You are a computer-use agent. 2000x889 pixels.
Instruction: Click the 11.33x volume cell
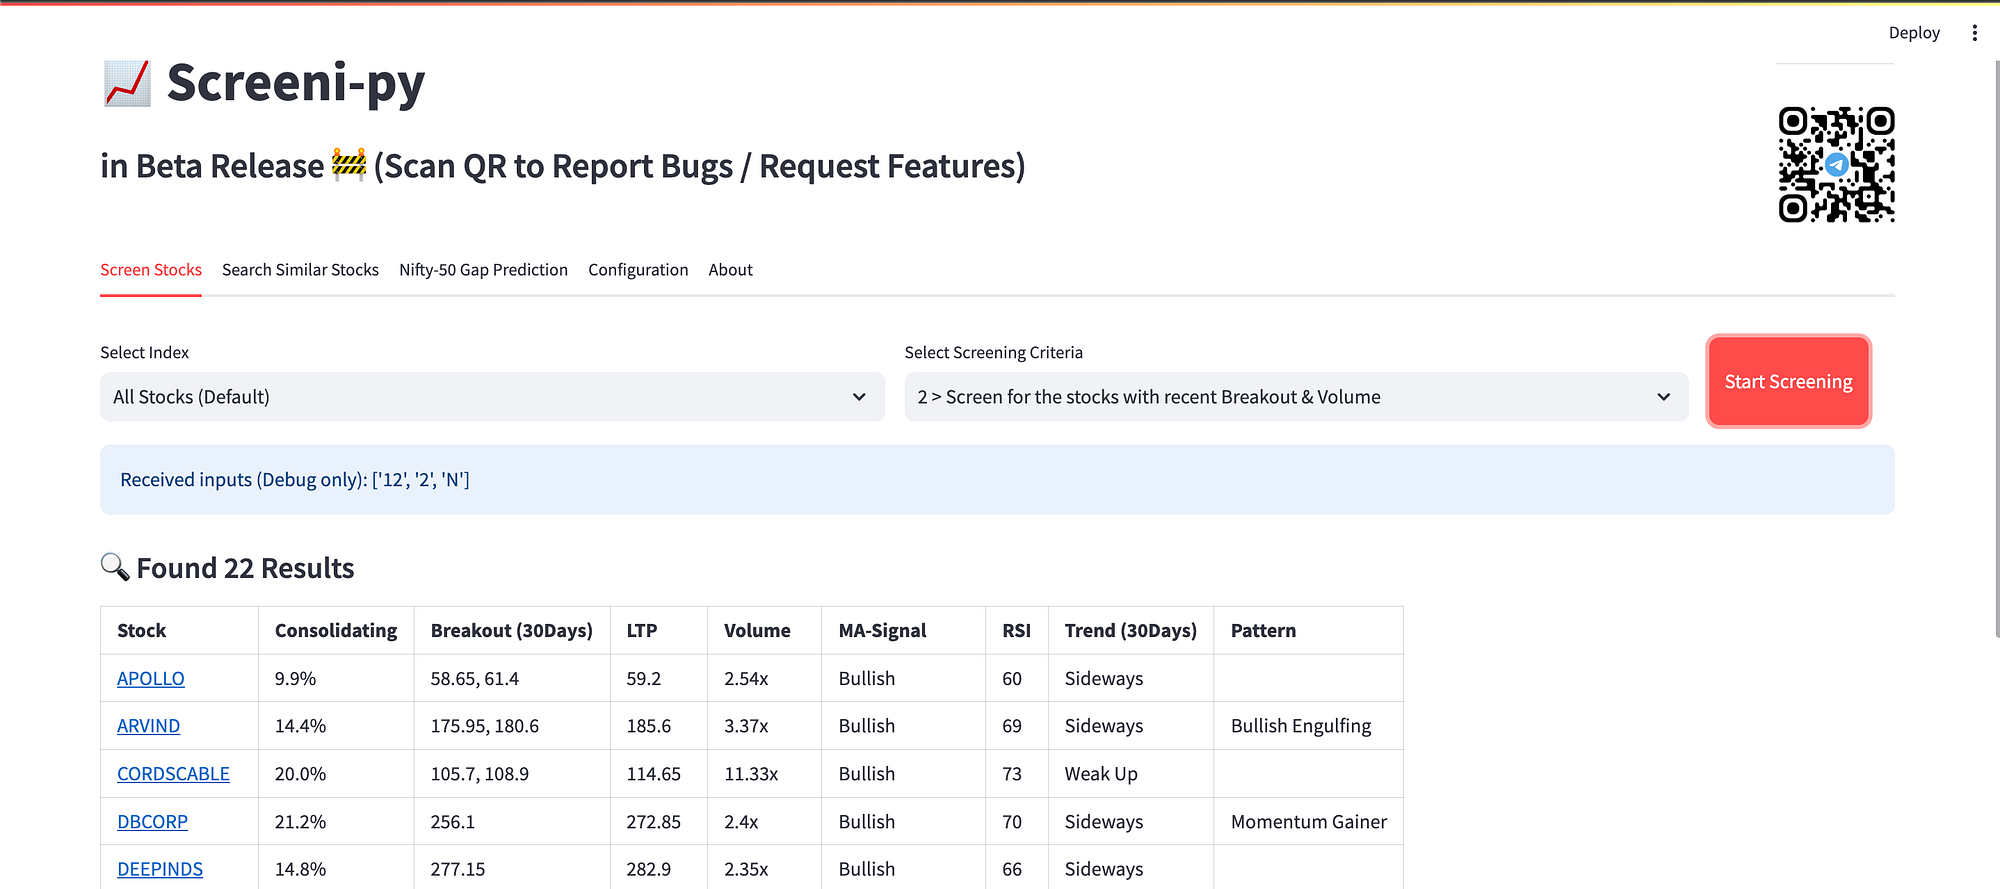[765, 774]
